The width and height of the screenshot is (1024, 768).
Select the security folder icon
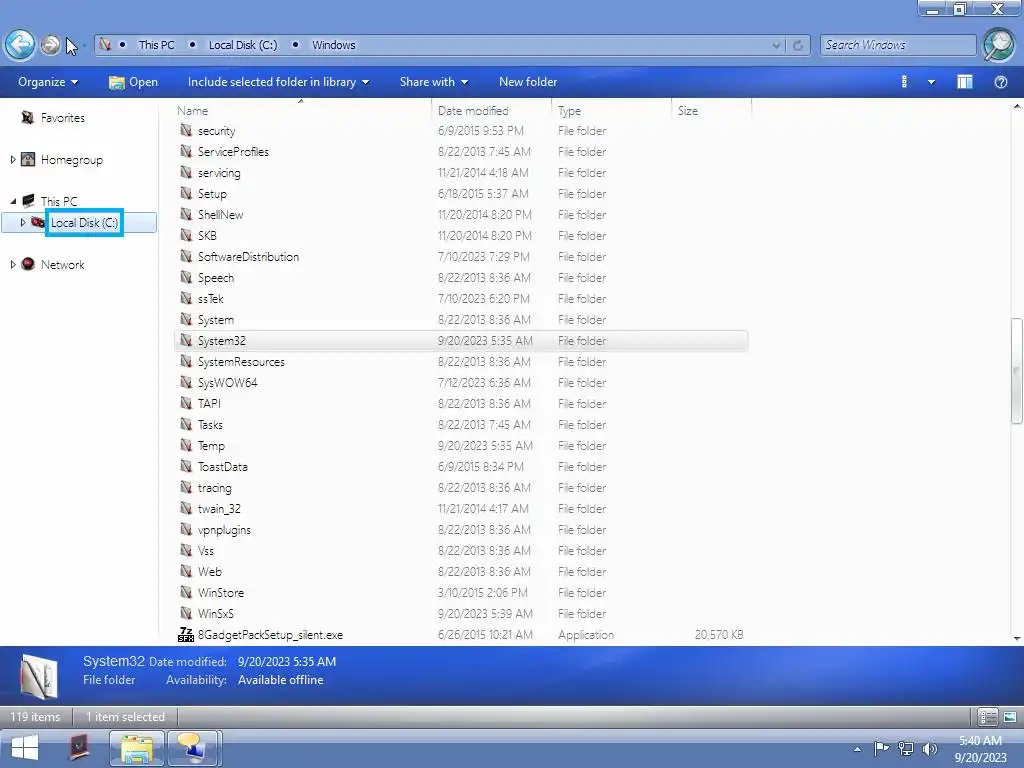click(x=186, y=131)
